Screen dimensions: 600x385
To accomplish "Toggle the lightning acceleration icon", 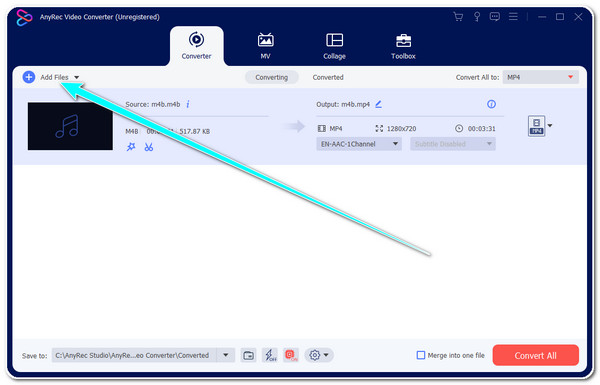I will point(271,355).
